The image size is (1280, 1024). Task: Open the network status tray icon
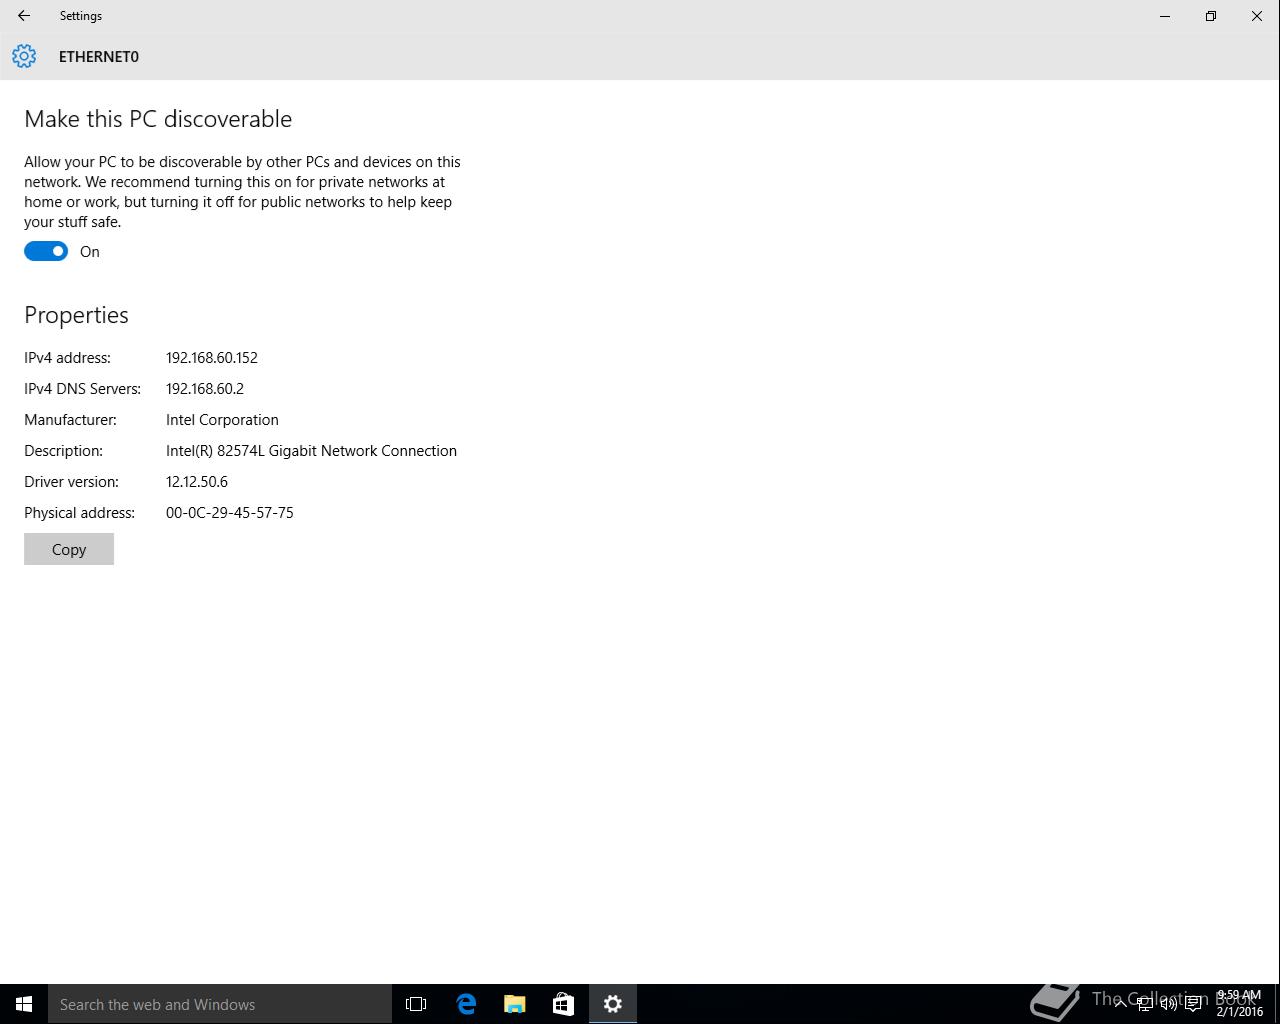[x=1145, y=1004]
